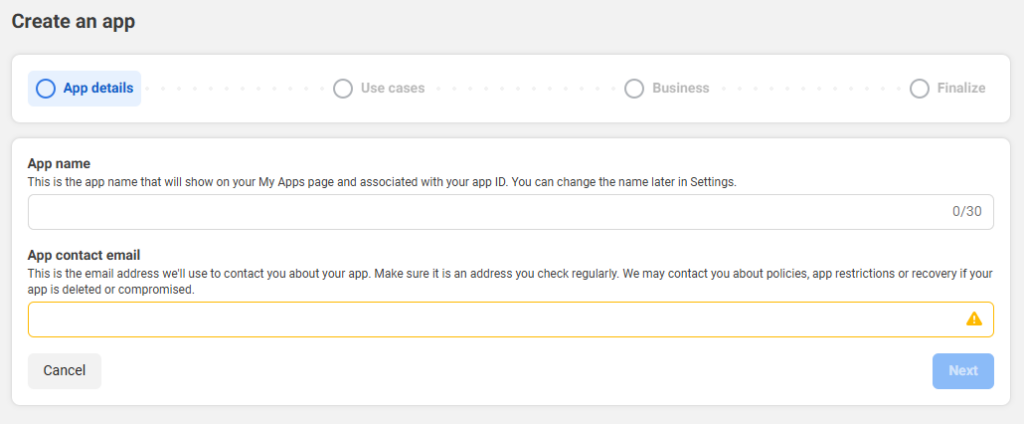Open the App details step label
The image size is (1024, 424).
pyautogui.click(x=98, y=88)
